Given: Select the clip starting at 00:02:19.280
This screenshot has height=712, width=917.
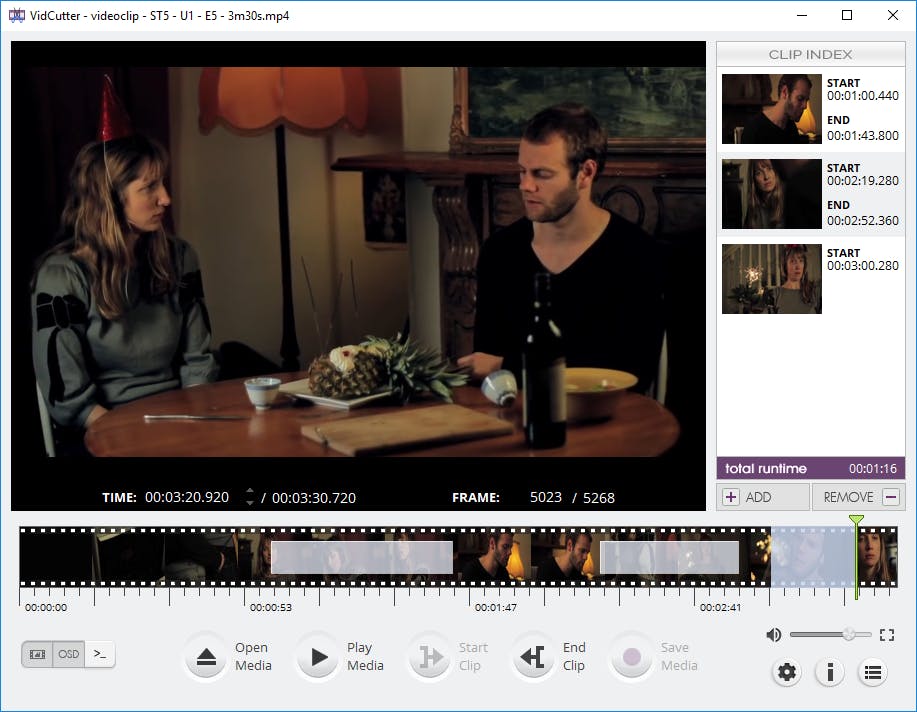Looking at the screenshot, I should tap(811, 194).
